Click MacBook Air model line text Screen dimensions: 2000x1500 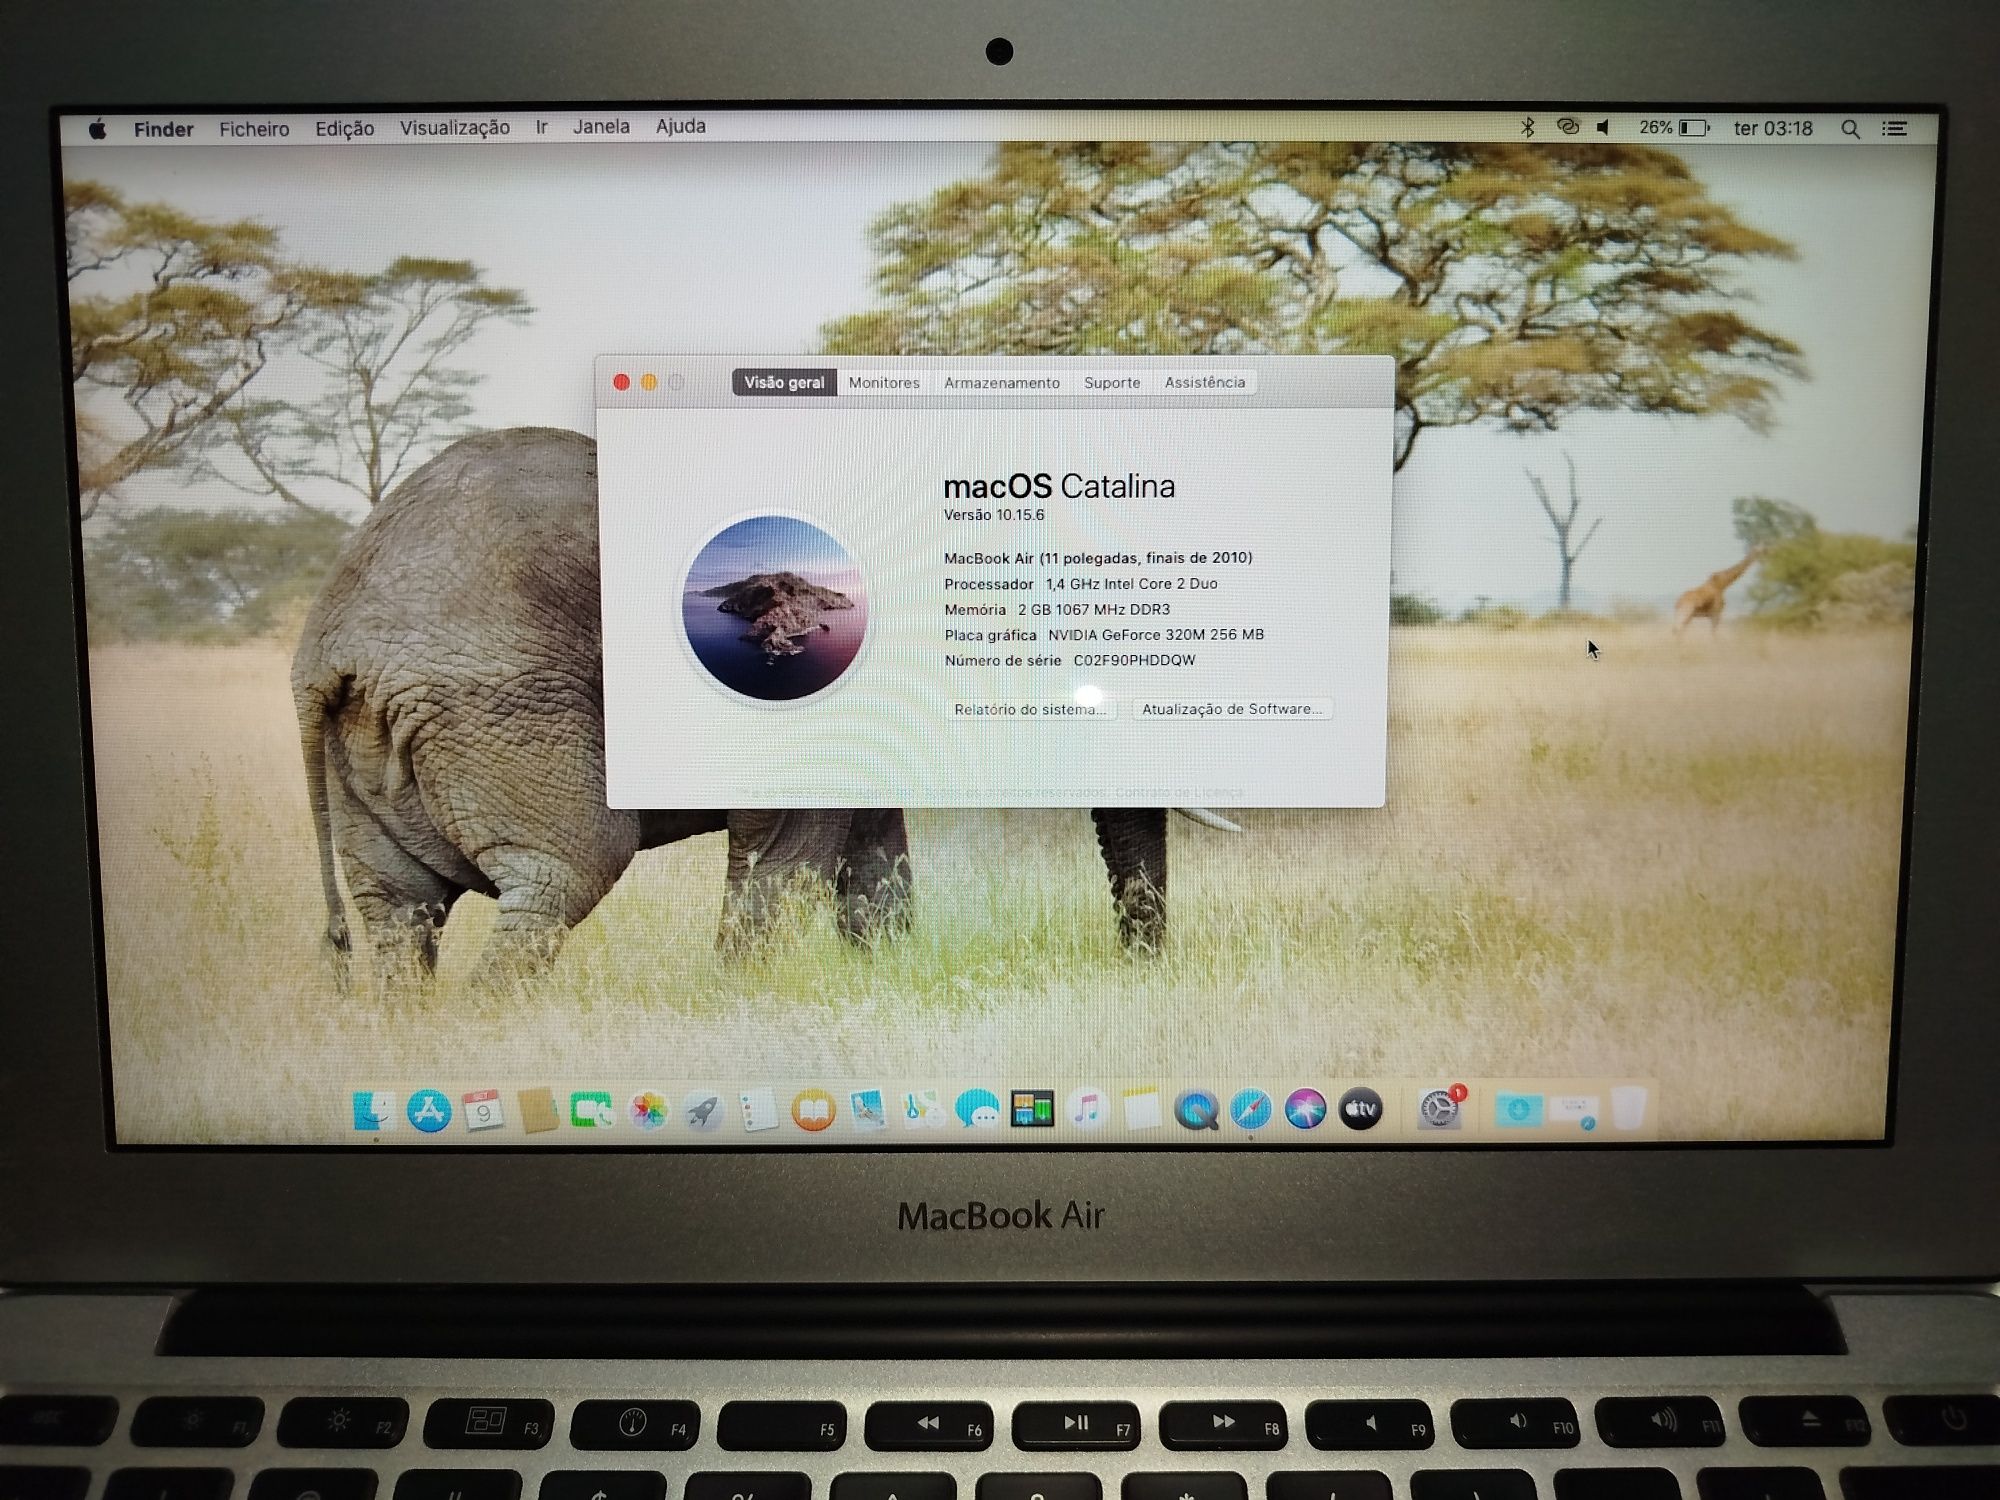click(x=1098, y=558)
